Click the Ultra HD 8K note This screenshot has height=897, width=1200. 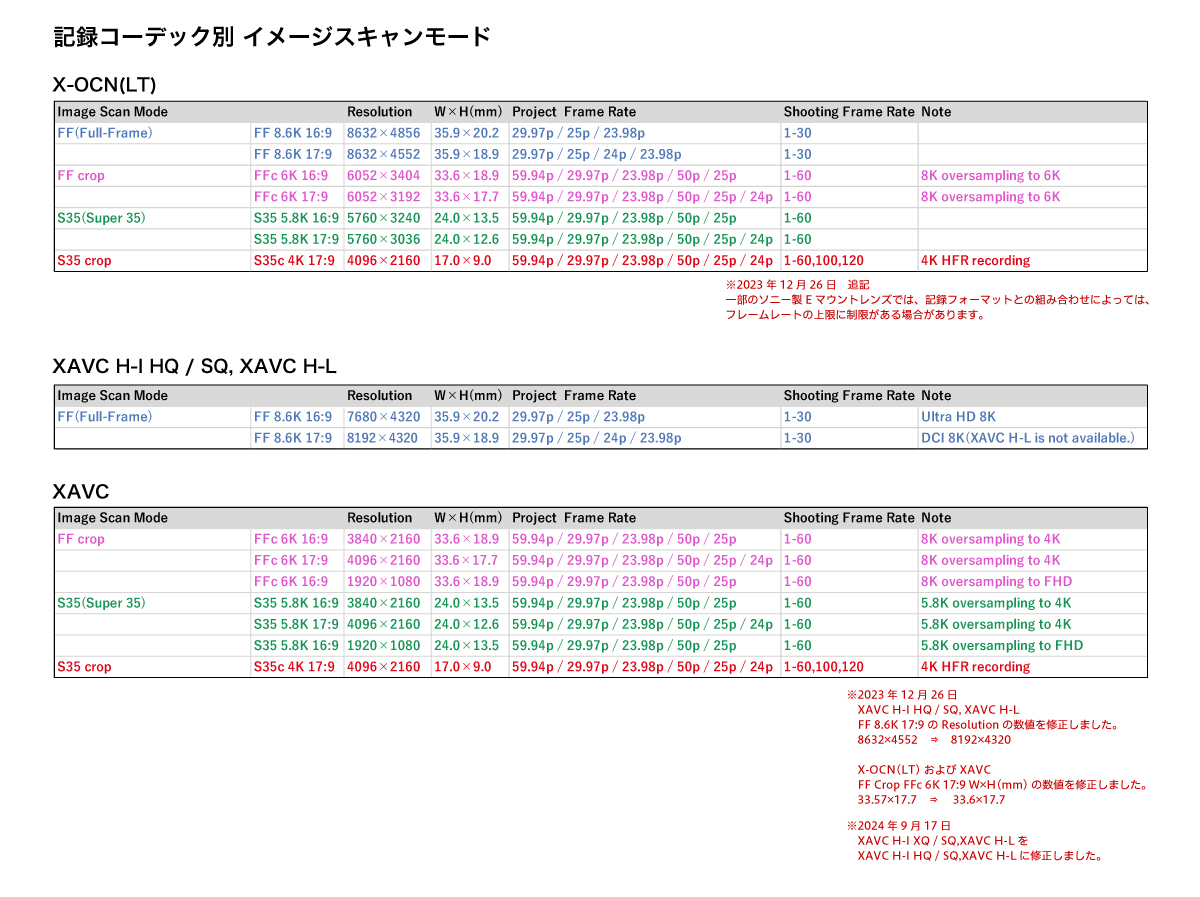pos(958,417)
